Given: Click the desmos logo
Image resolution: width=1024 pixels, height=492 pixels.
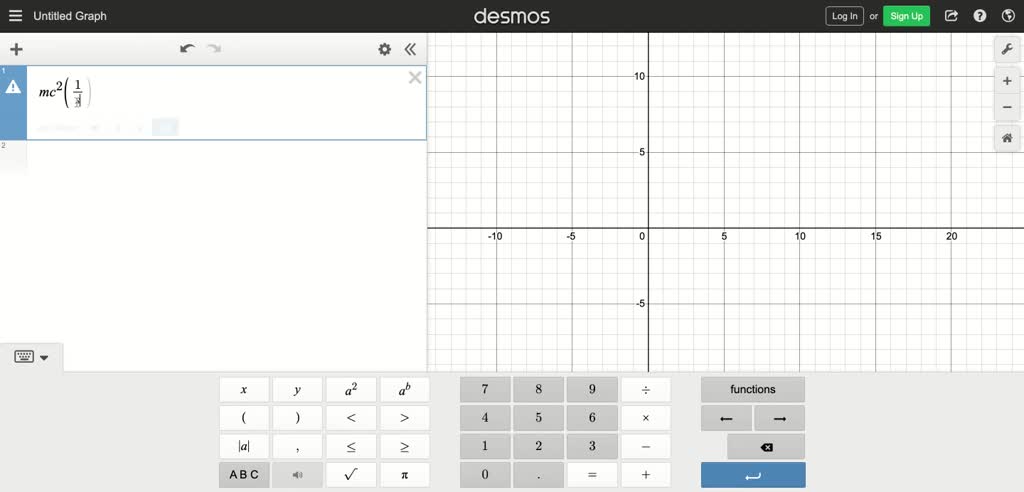Looking at the screenshot, I should click(512, 16).
